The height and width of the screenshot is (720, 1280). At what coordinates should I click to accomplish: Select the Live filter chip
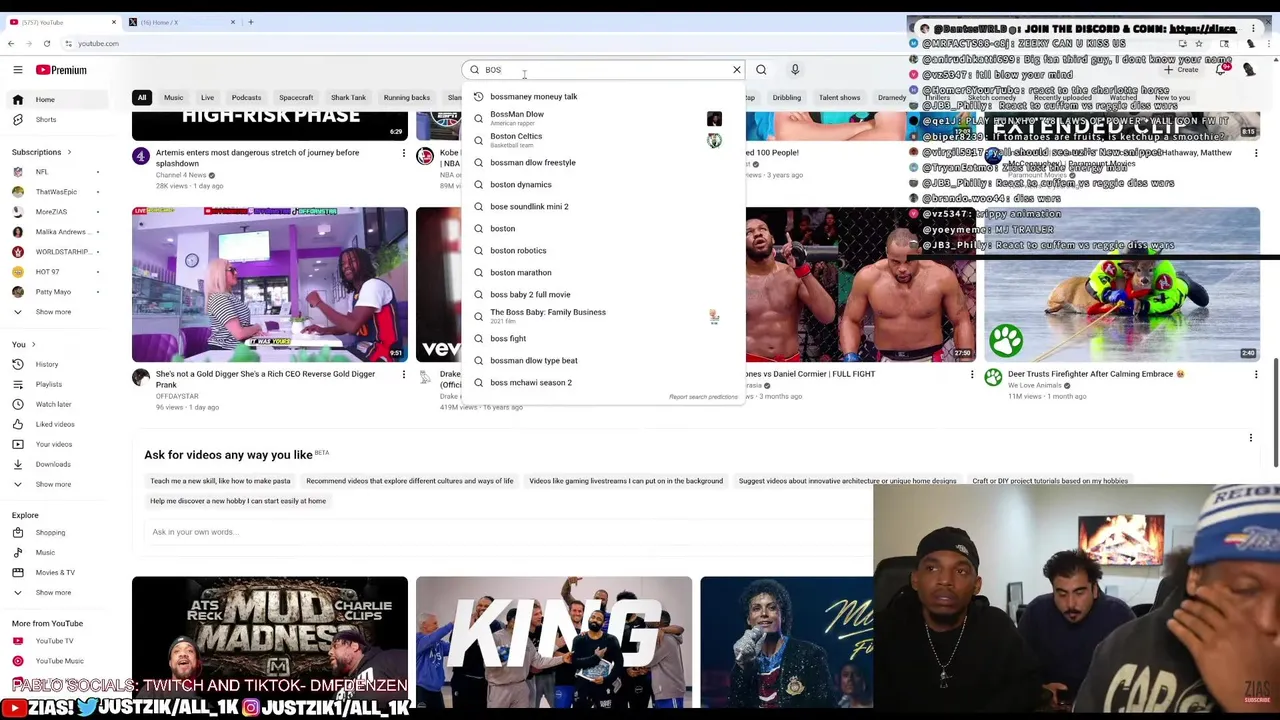coord(207,98)
